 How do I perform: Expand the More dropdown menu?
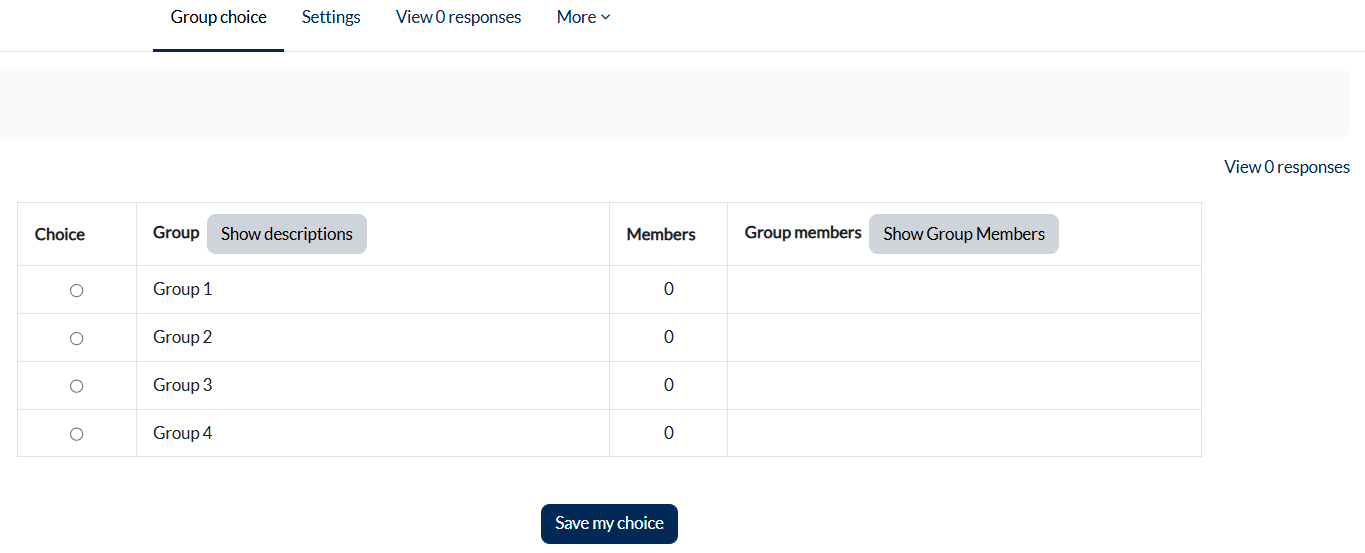tap(583, 17)
